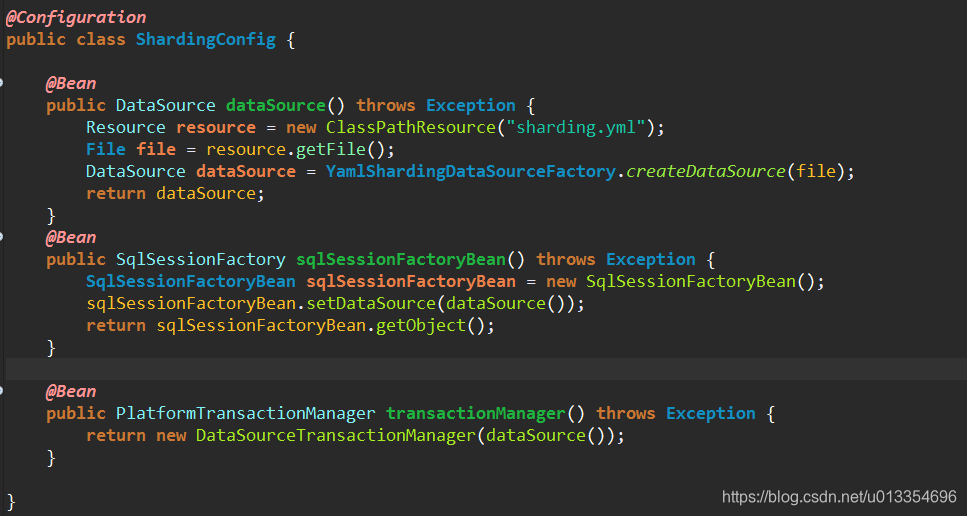Screen dimensions: 967x516
Task: Click the setDataSource method call
Action: [x=371, y=304]
